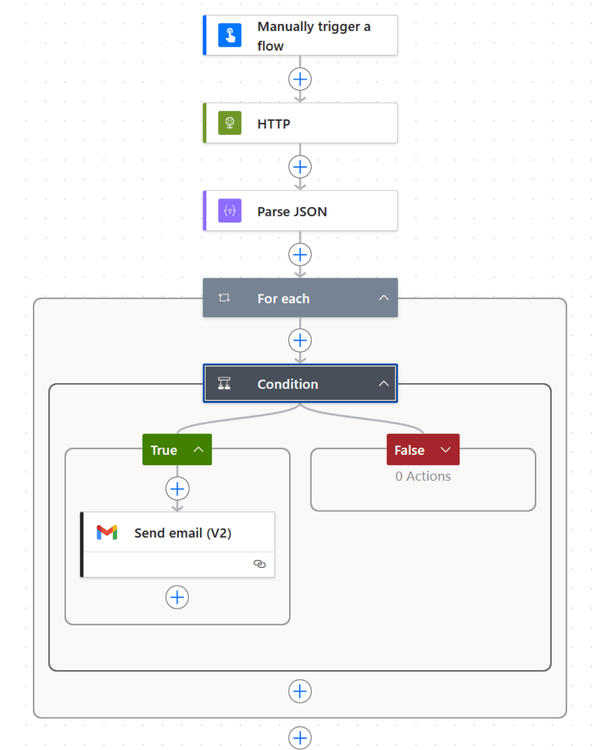Click the For each loop icon
The width and height of the screenshot is (601, 750).
click(x=225, y=298)
